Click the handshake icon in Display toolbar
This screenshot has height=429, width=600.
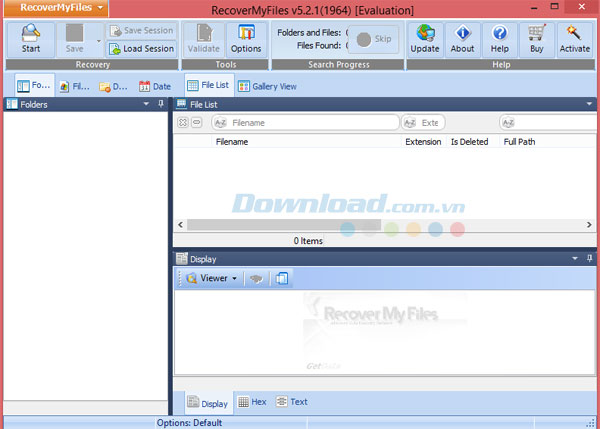tap(256, 279)
